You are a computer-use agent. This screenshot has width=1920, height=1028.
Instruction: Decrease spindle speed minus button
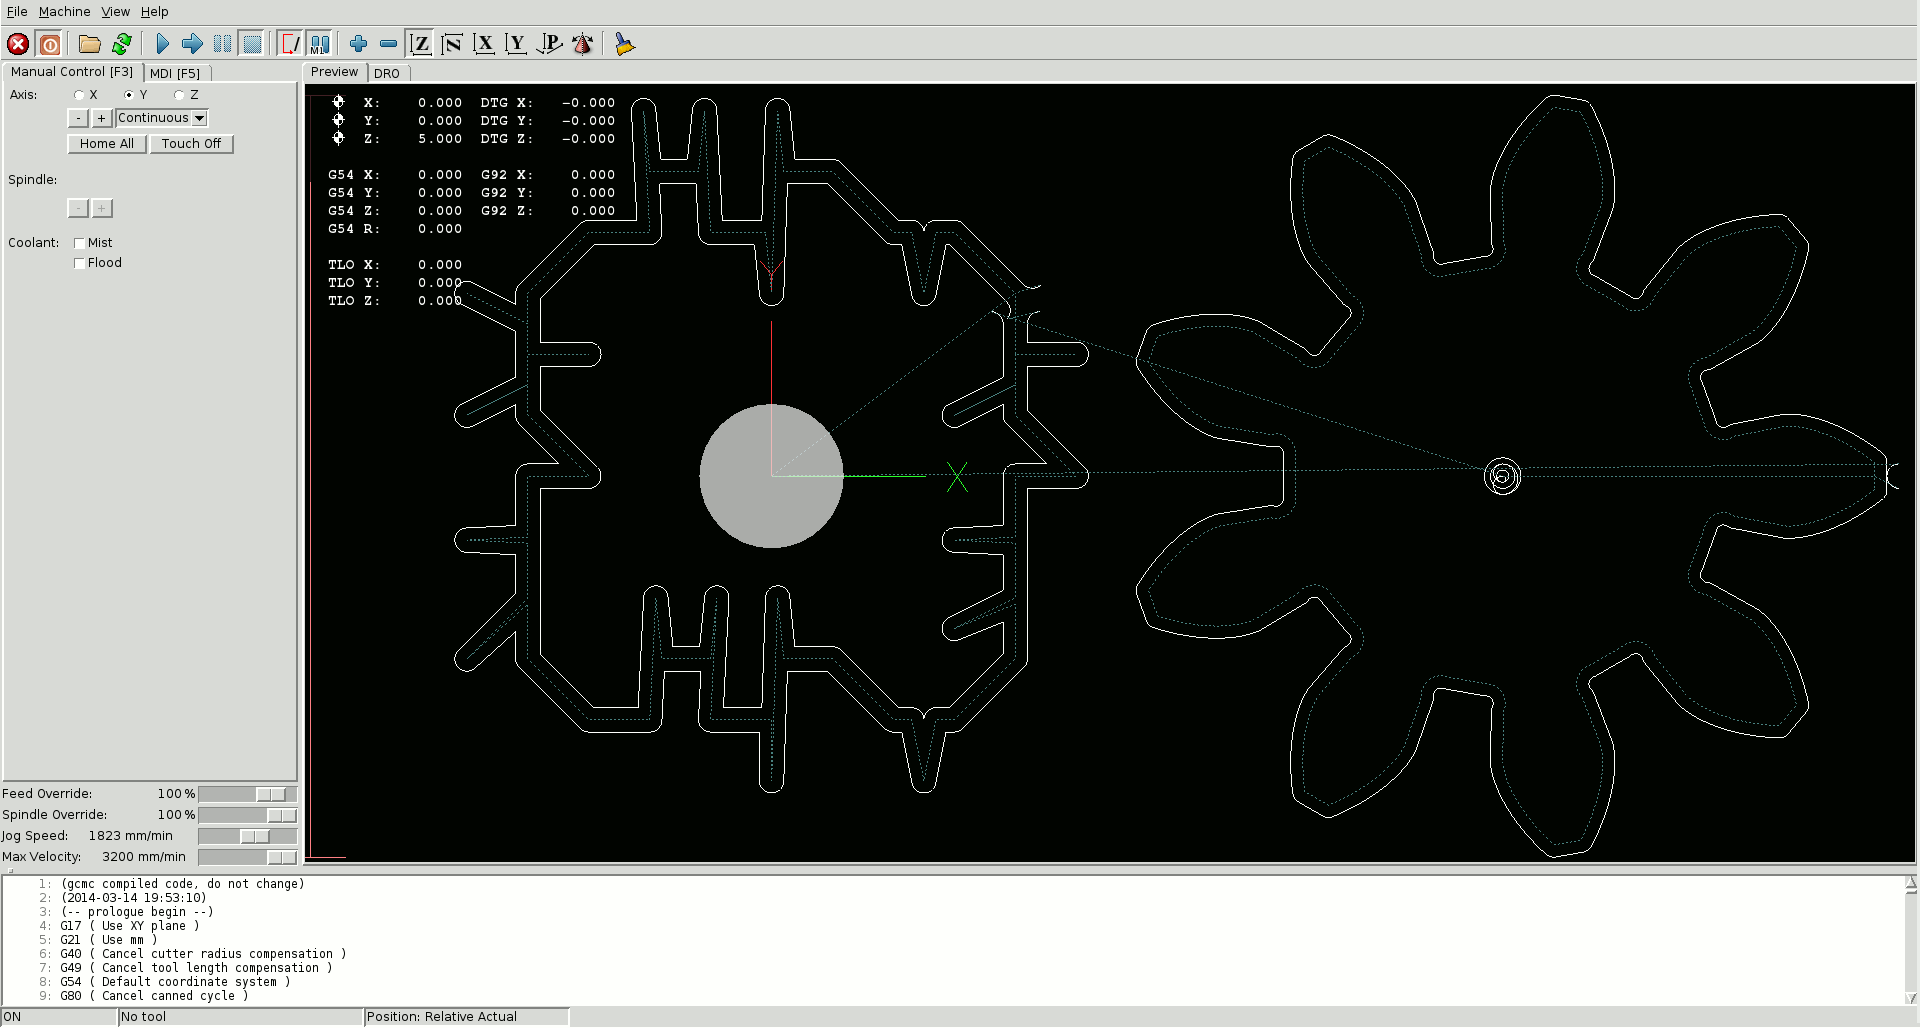pyautogui.click(x=78, y=208)
